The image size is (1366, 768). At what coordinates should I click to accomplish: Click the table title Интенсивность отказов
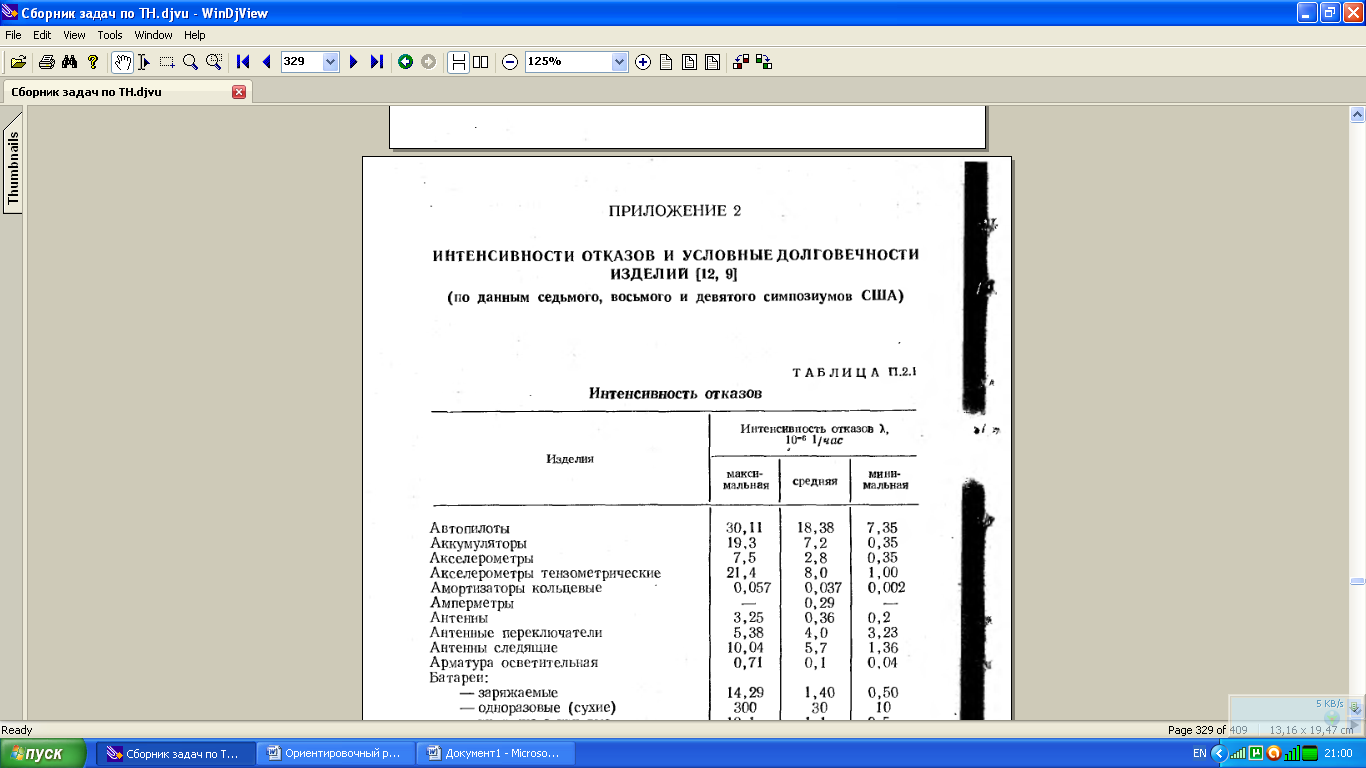(x=675, y=393)
